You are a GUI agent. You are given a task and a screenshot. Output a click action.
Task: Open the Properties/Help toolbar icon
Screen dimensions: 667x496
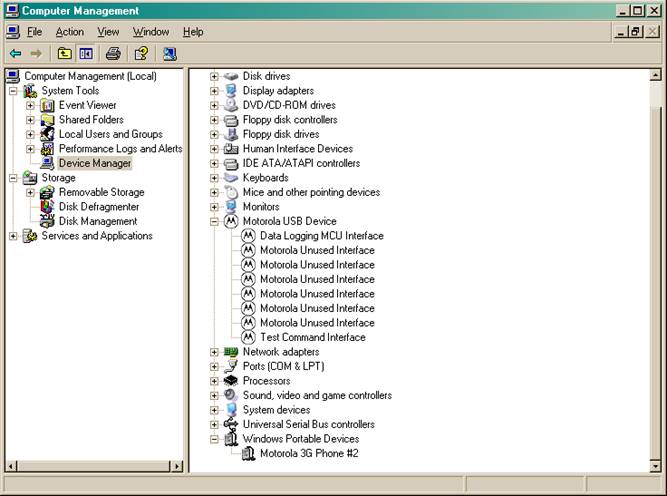point(141,54)
